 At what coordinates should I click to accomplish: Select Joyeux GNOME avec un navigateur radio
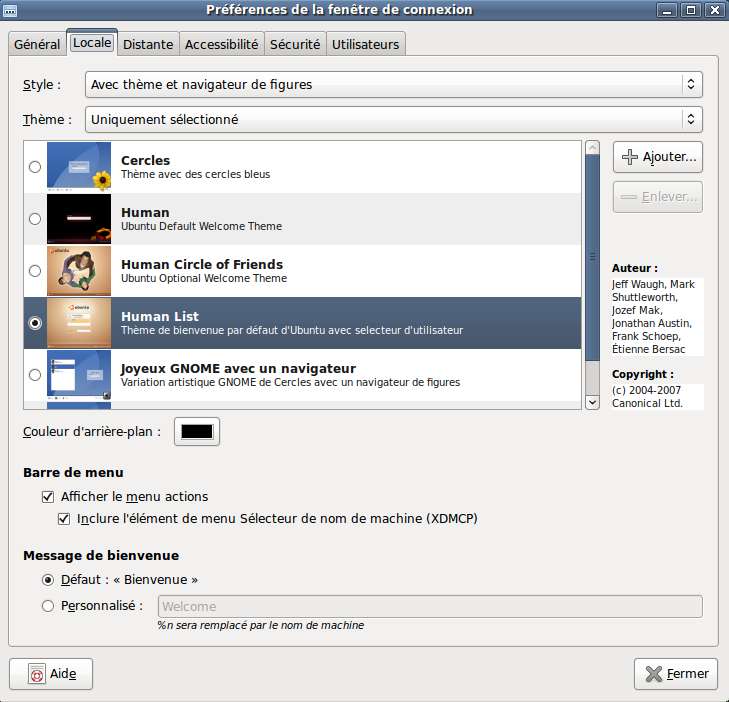pyautogui.click(x=35, y=375)
